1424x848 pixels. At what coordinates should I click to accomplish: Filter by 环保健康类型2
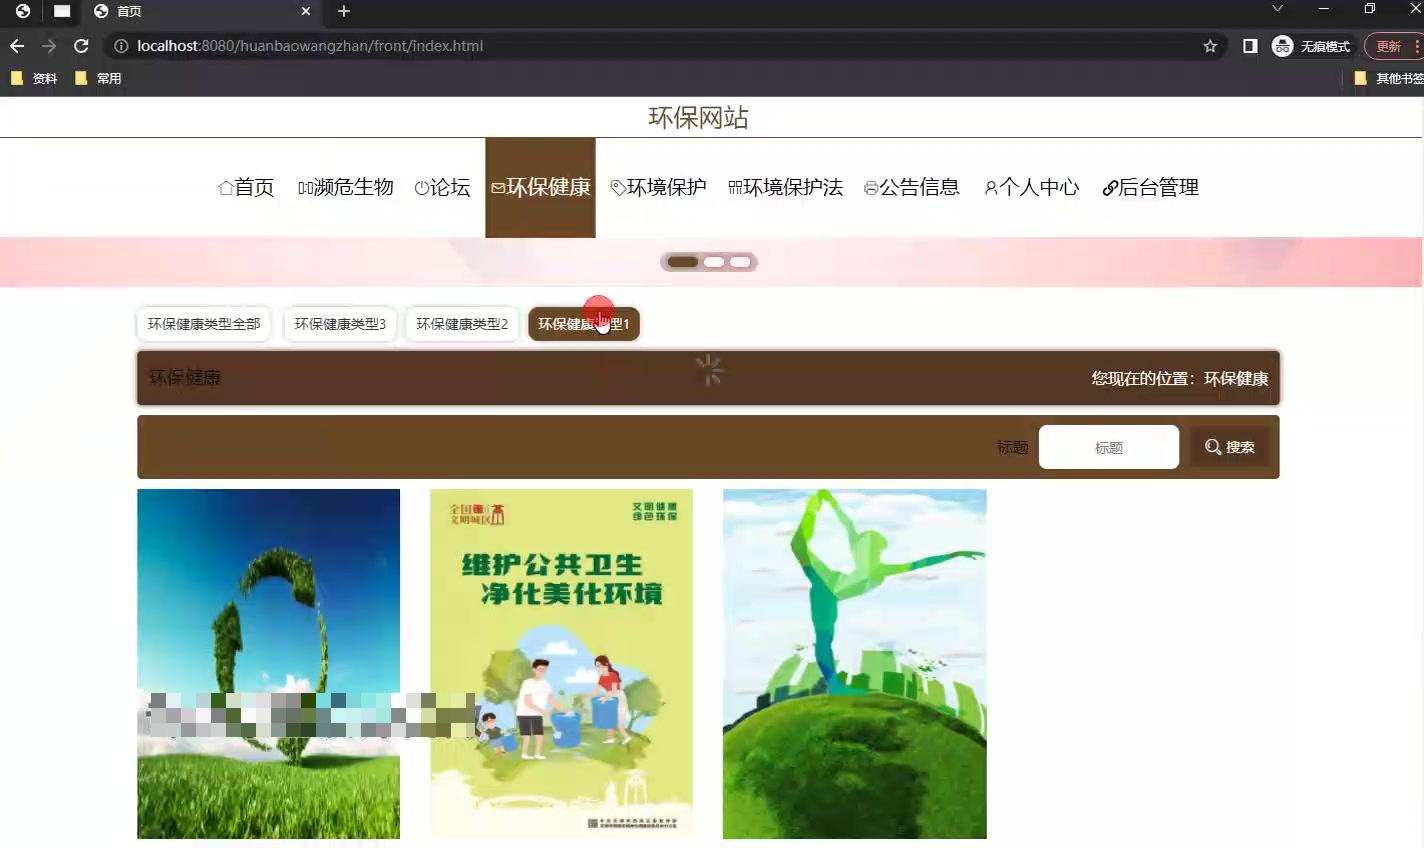[x=462, y=324]
